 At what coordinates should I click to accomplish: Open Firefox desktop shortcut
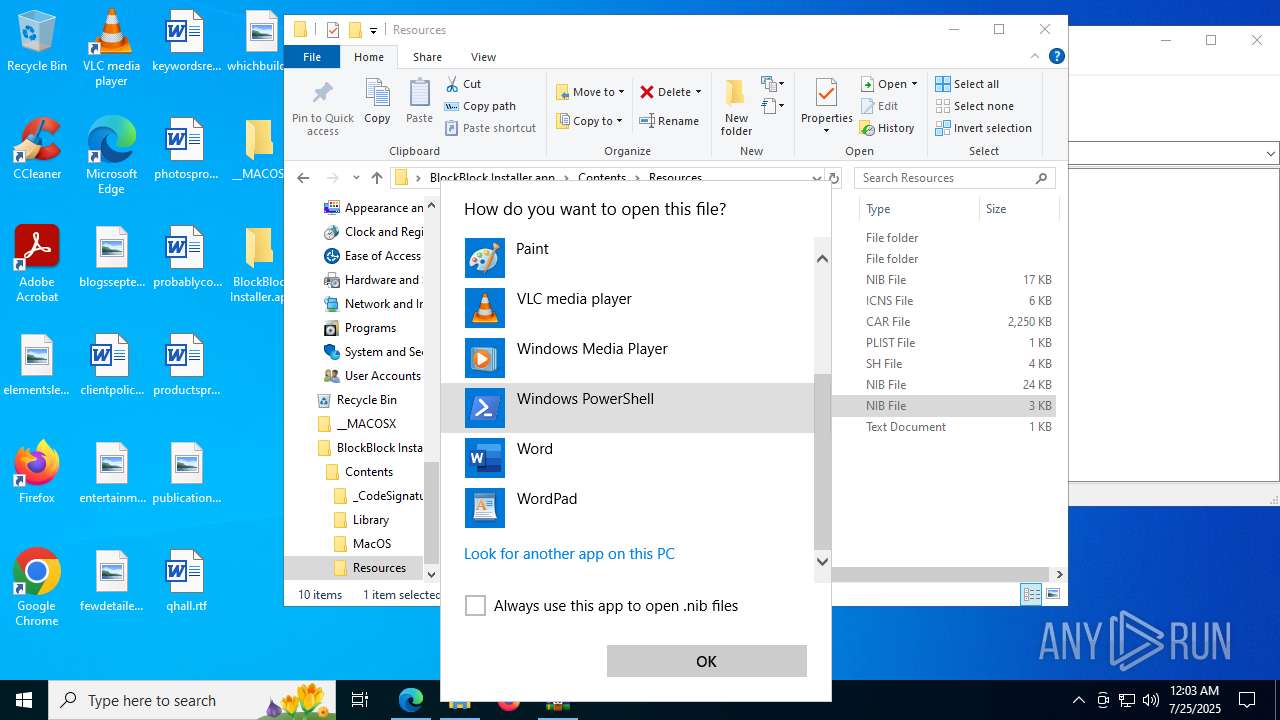click(37, 472)
